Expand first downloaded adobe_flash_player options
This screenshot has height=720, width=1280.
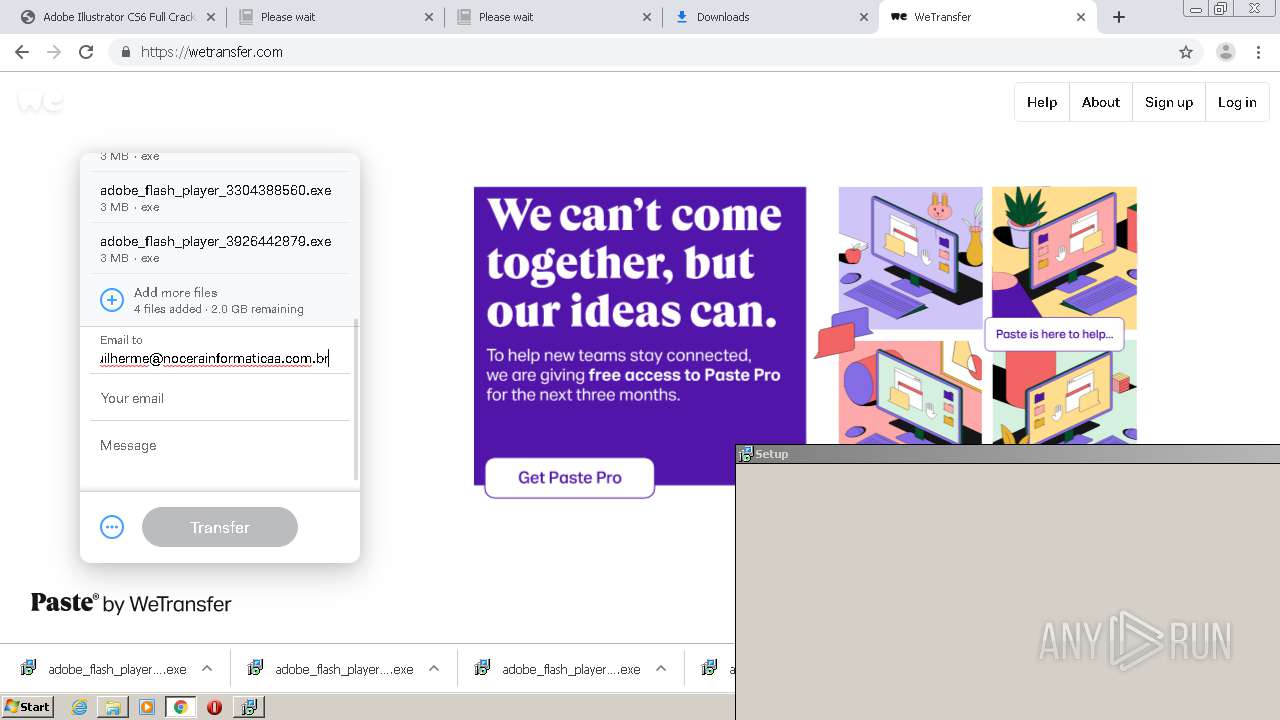click(x=207, y=669)
